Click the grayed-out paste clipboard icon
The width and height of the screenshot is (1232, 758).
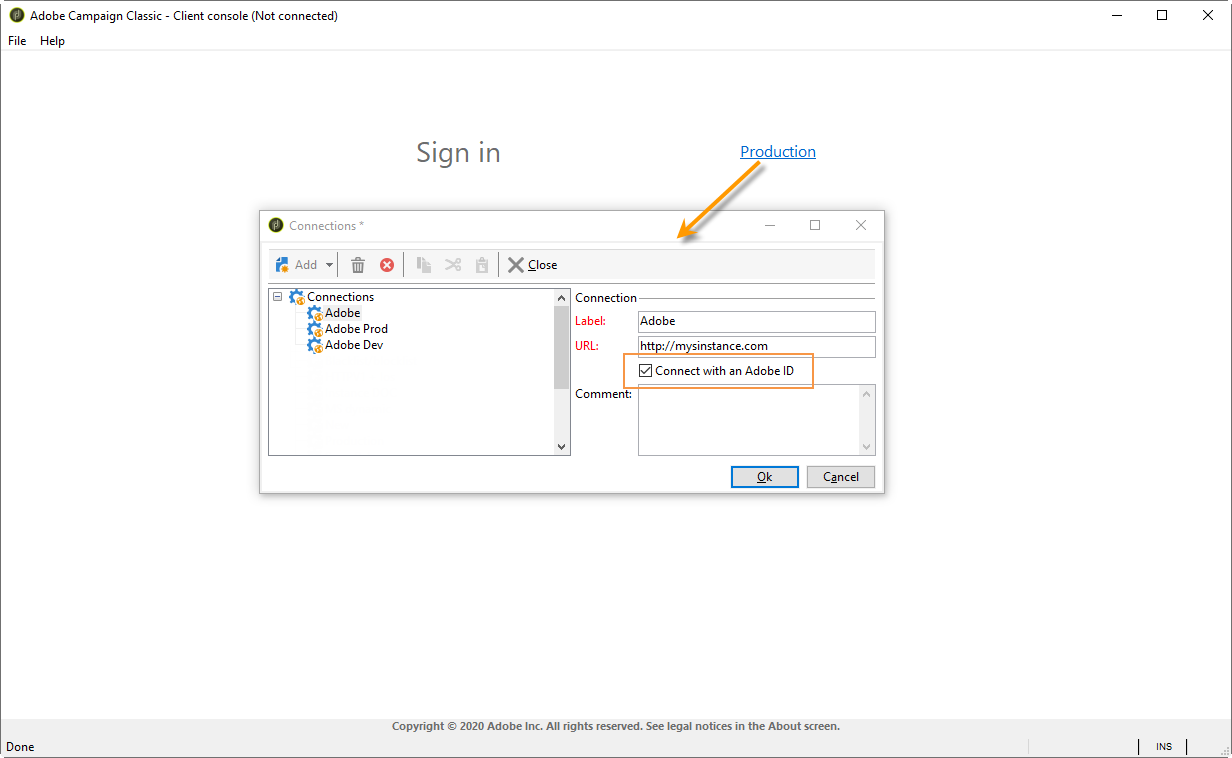pyautogui.click(x=482, y=265)
